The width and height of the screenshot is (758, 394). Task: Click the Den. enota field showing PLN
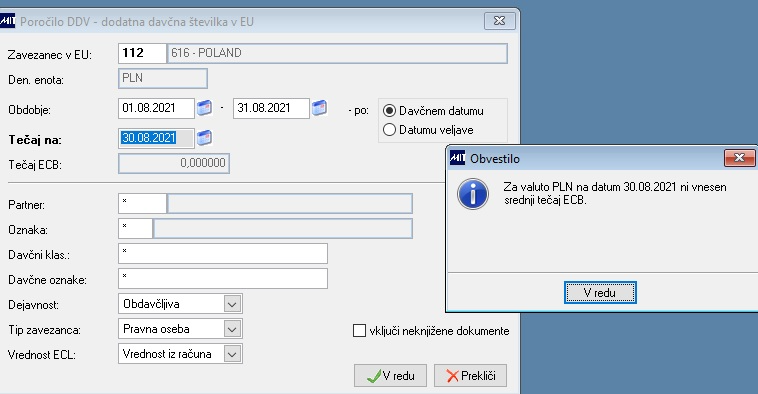pos(163,78)
